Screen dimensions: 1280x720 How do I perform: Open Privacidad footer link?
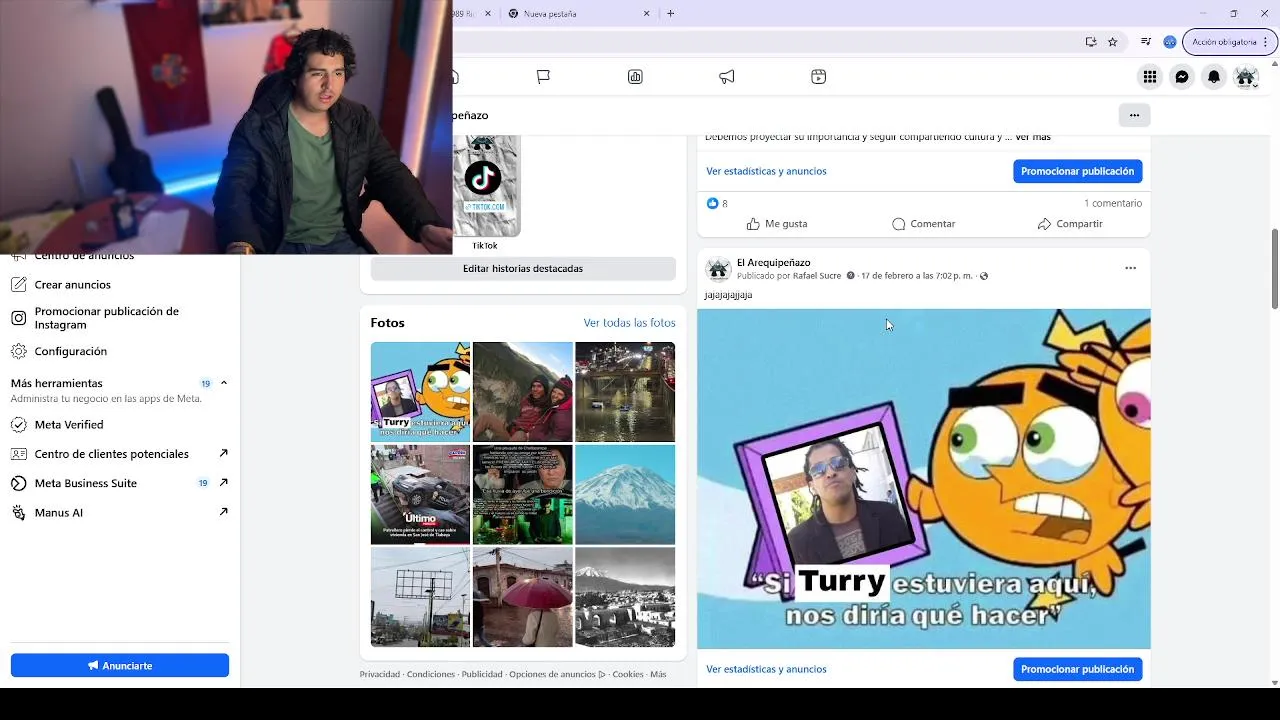click(x=380, y=674)
